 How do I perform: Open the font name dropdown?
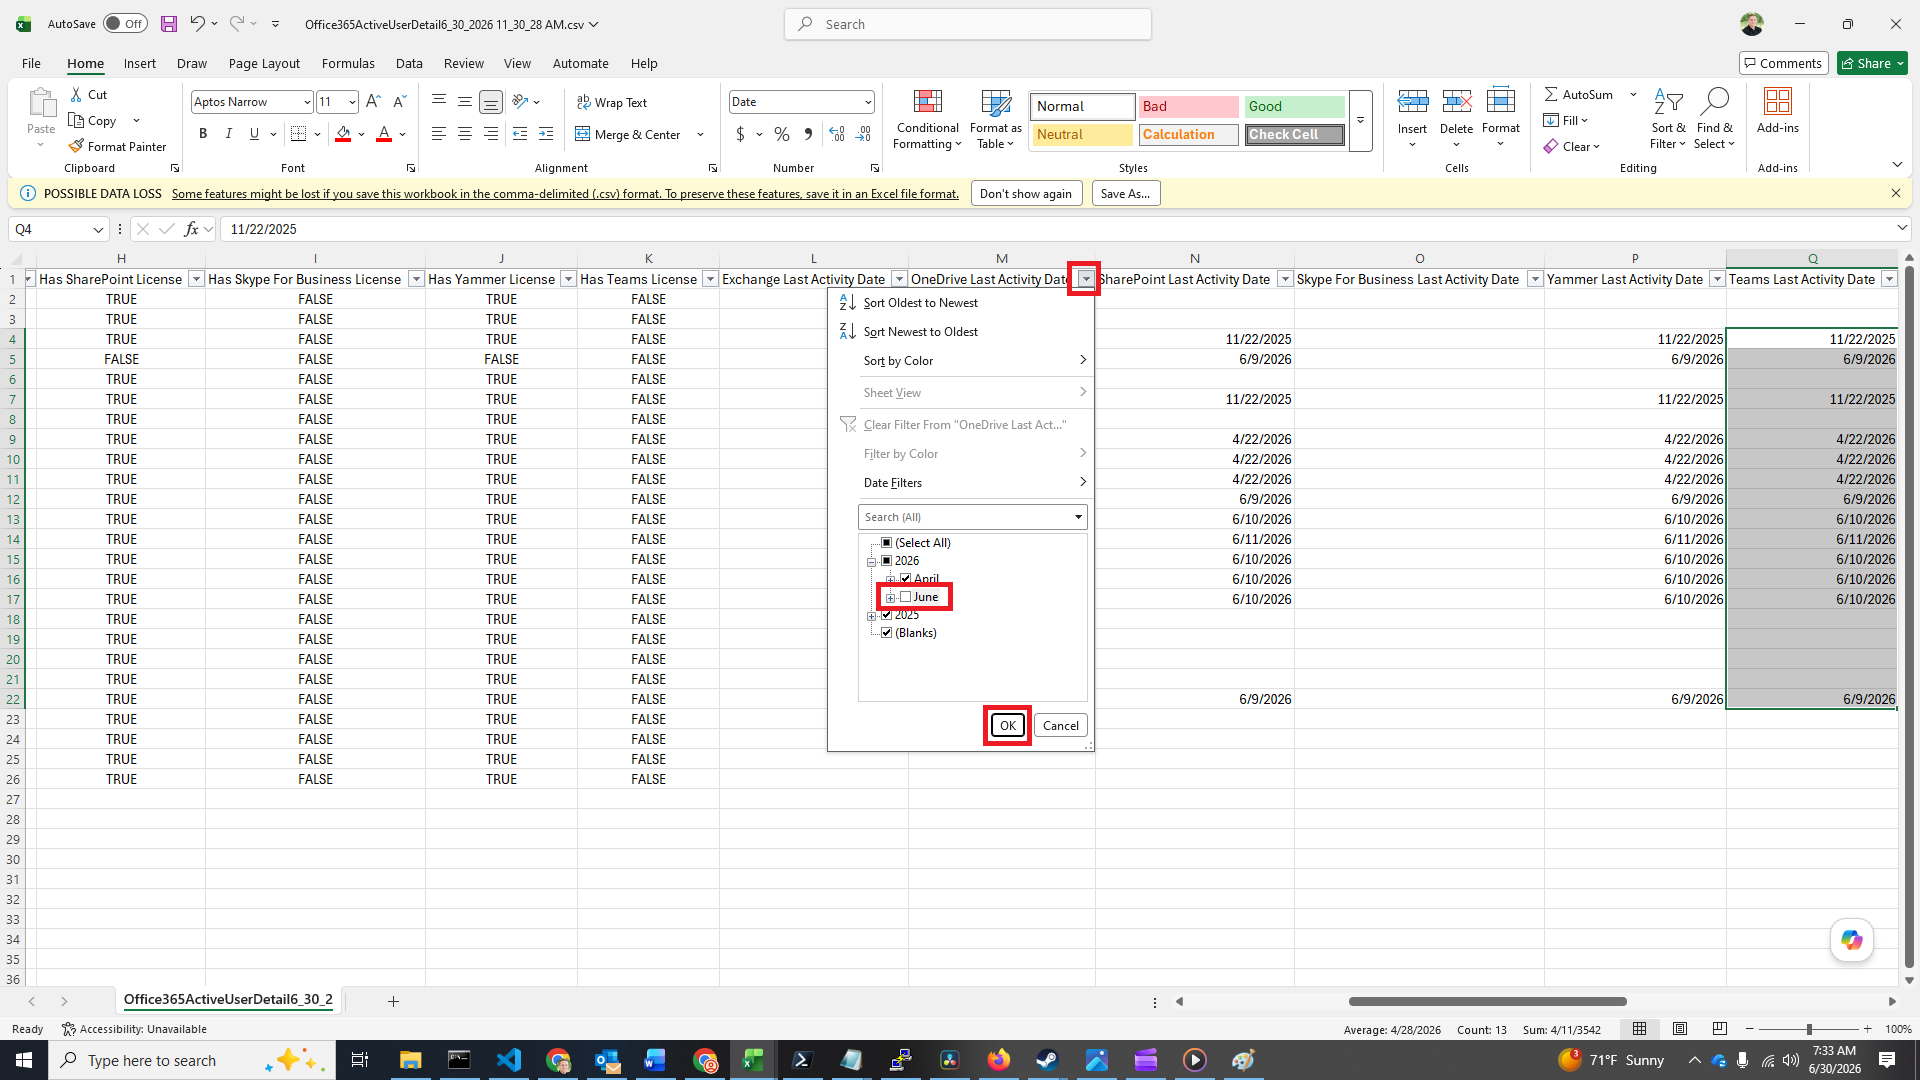coord(306,102)
